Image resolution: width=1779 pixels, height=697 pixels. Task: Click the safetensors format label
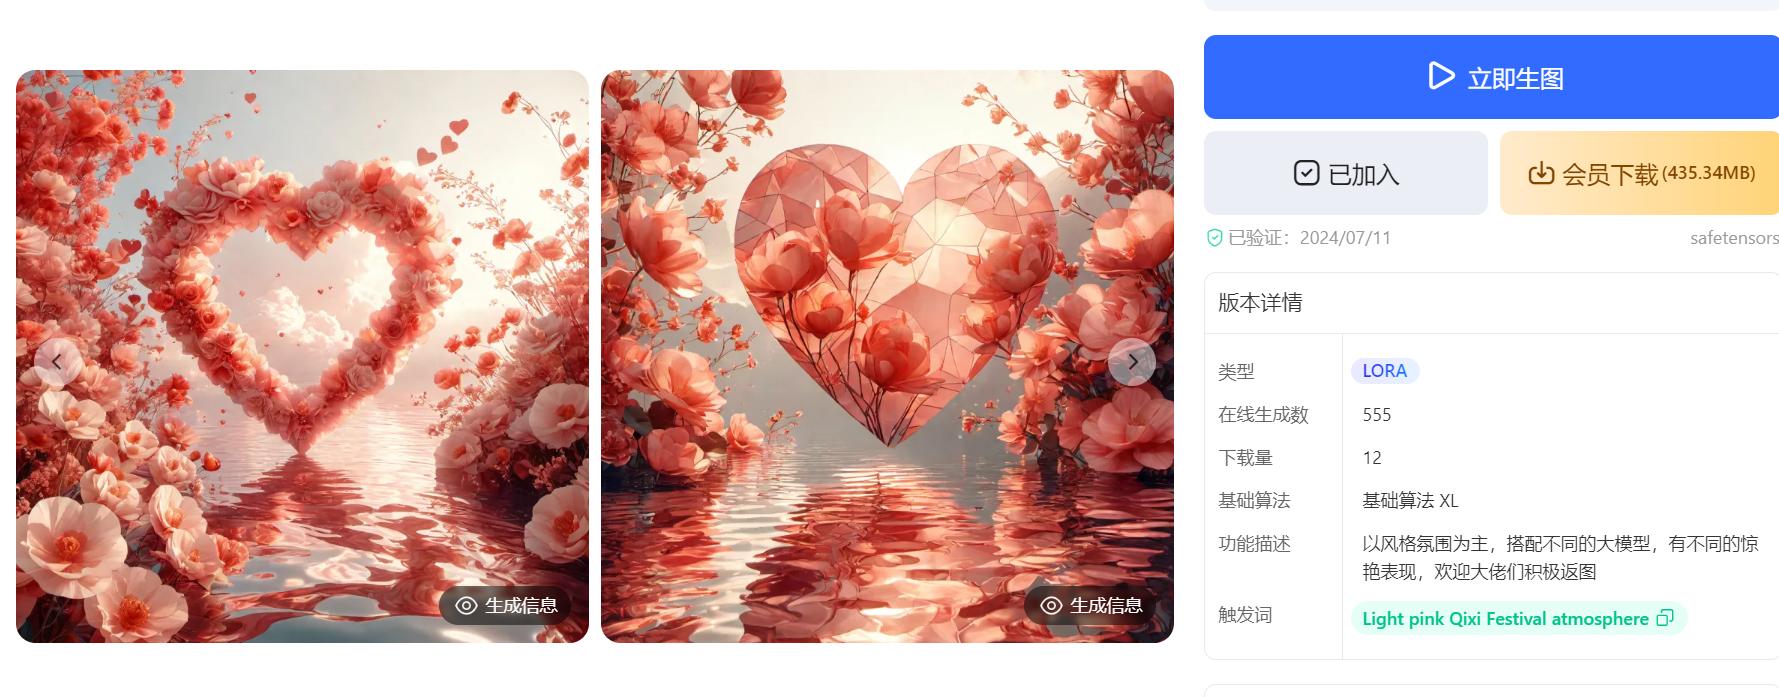(1734, 238)
